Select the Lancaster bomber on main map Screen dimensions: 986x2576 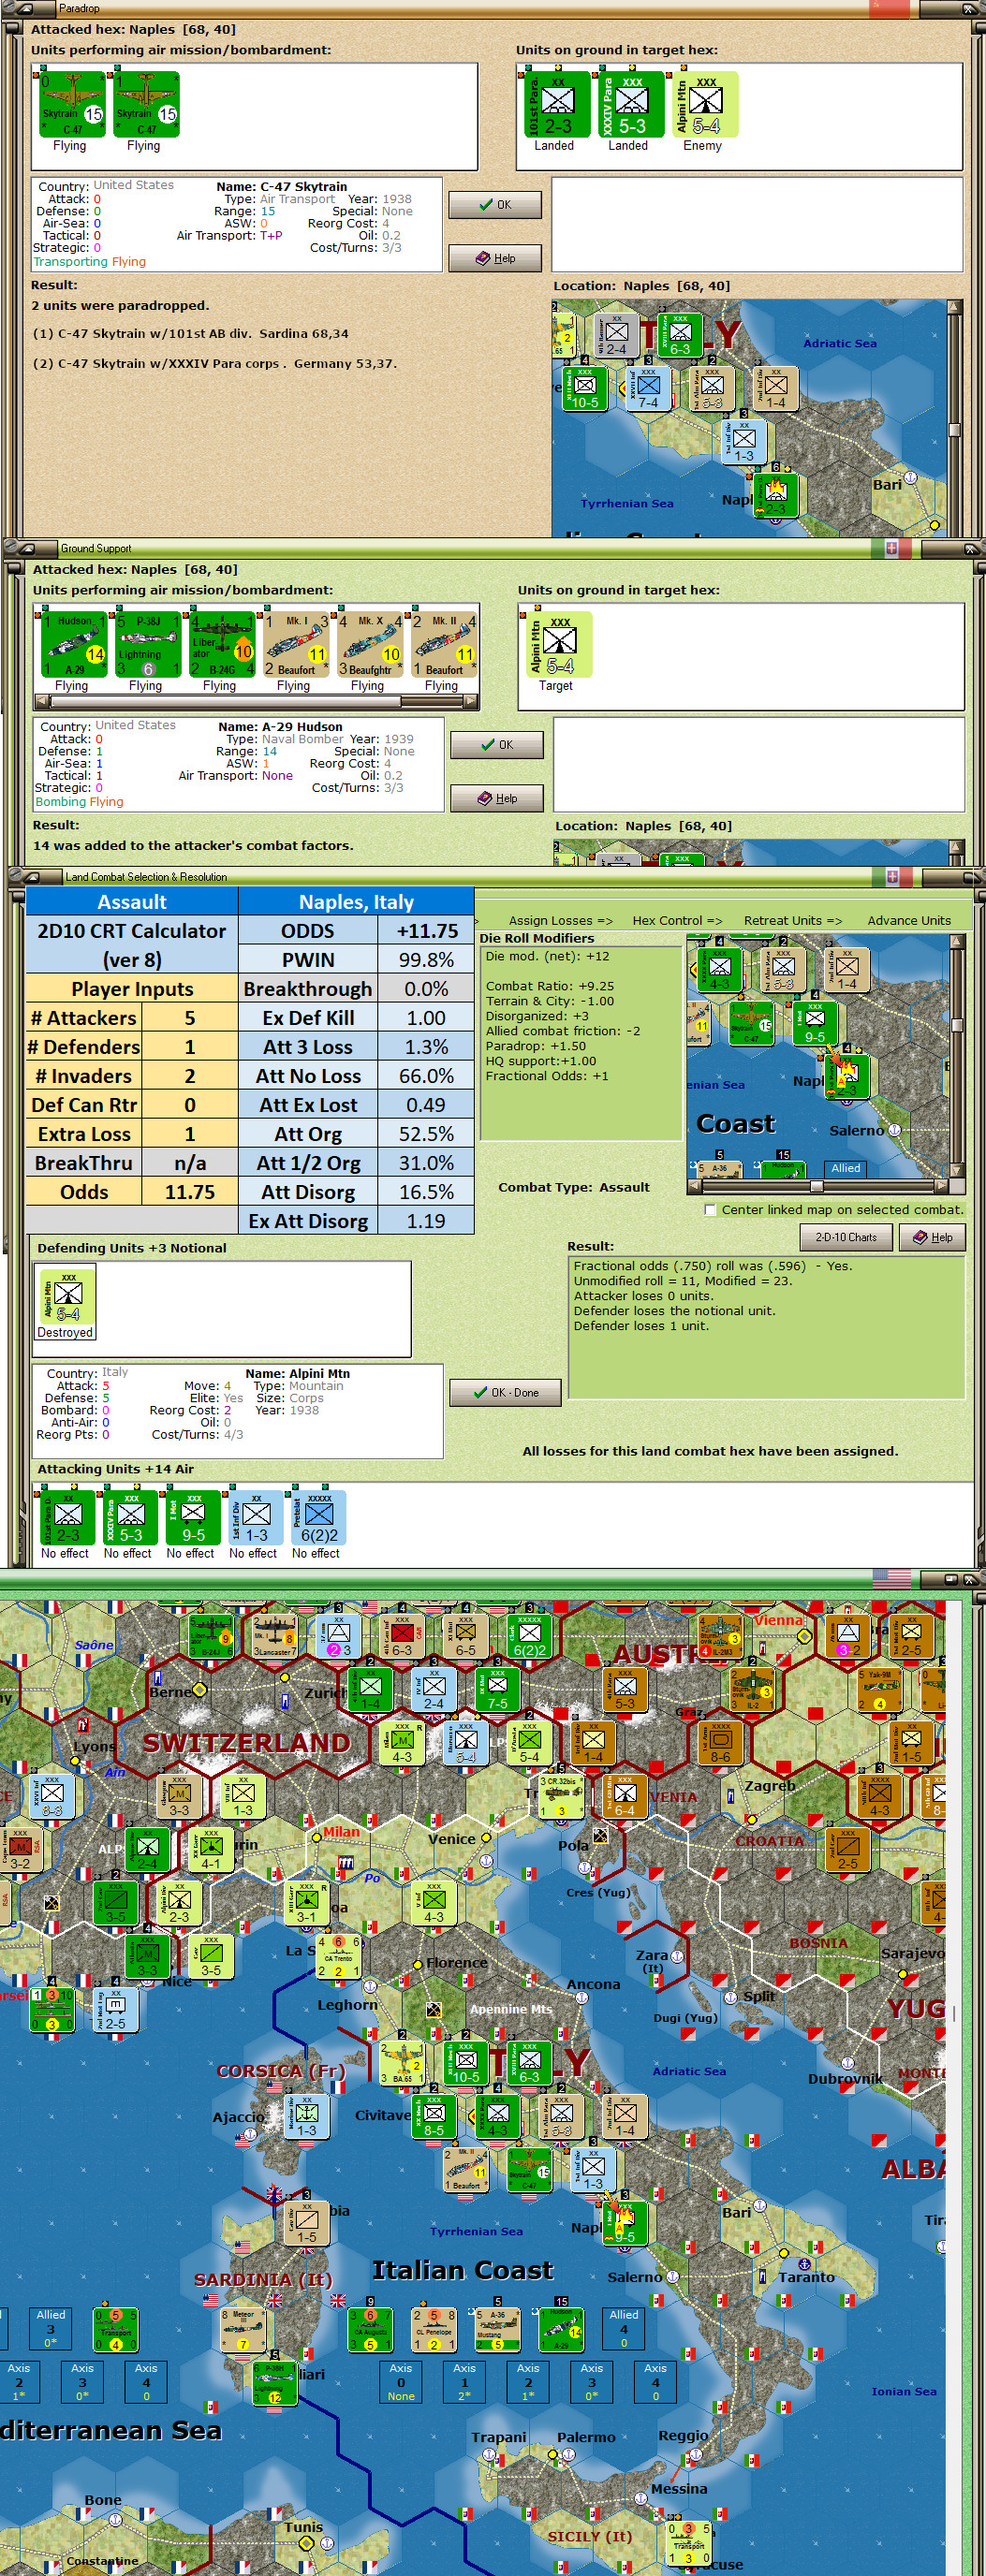coord(274,1637)
